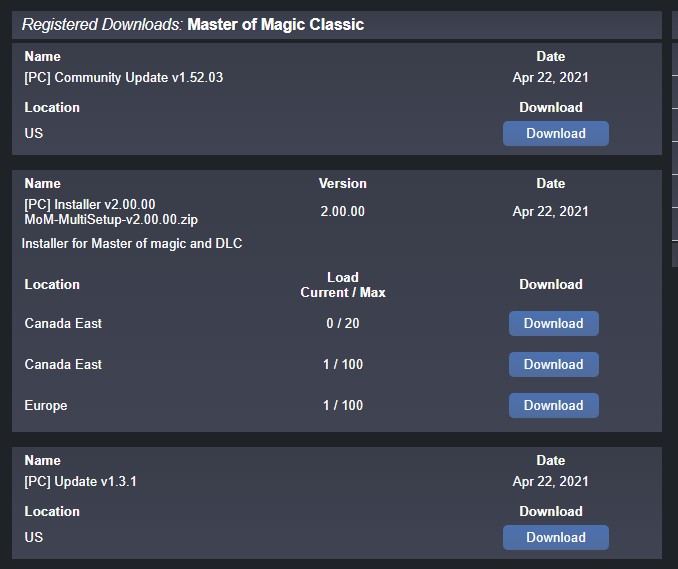Click the MoM-MultiSetup-v2.00.00.zip file name

tap(118, 219)
